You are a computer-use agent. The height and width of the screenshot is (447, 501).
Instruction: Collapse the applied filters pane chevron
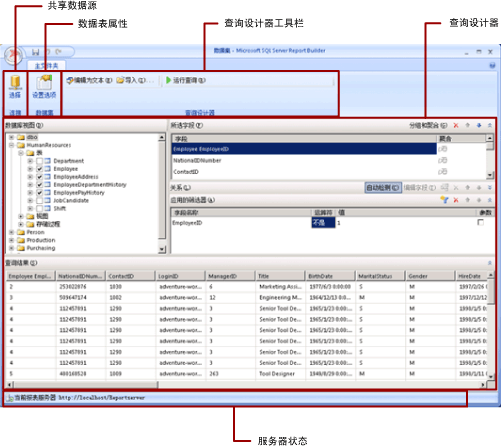click(490, 200)
